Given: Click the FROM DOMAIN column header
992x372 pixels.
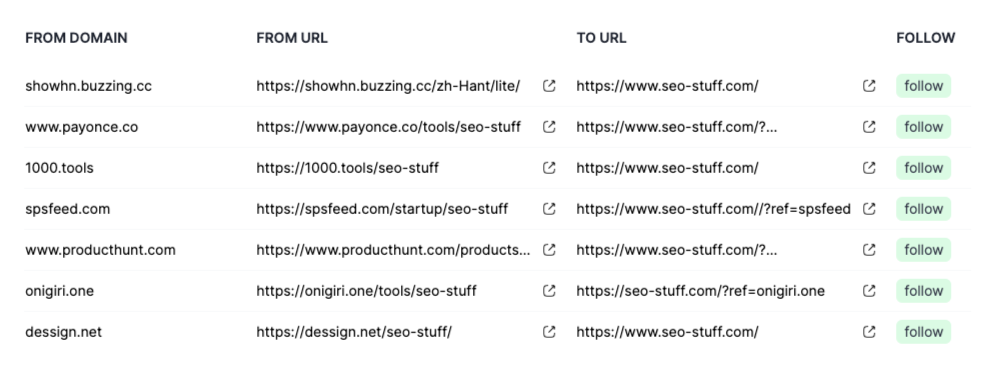Looking at the screenshot, I should (77, 38).
